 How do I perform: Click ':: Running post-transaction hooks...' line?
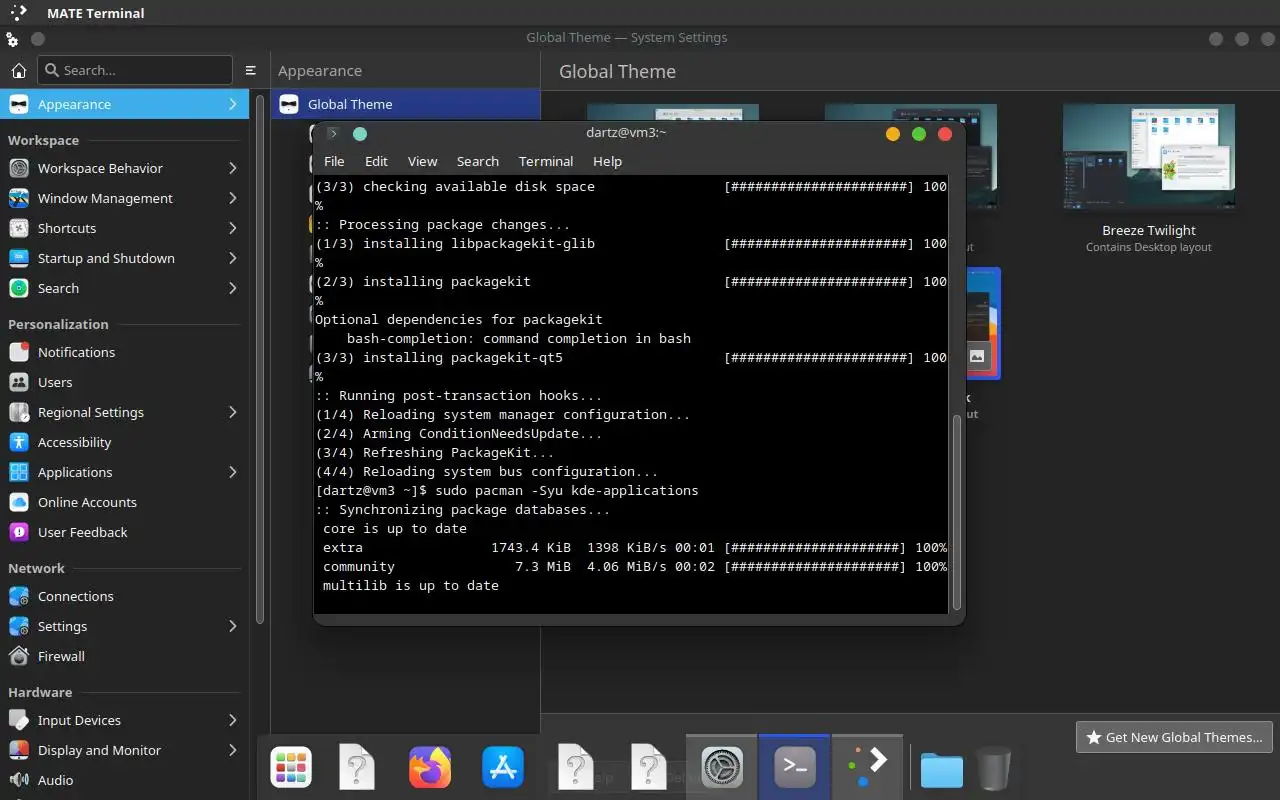tap(459, 395)
